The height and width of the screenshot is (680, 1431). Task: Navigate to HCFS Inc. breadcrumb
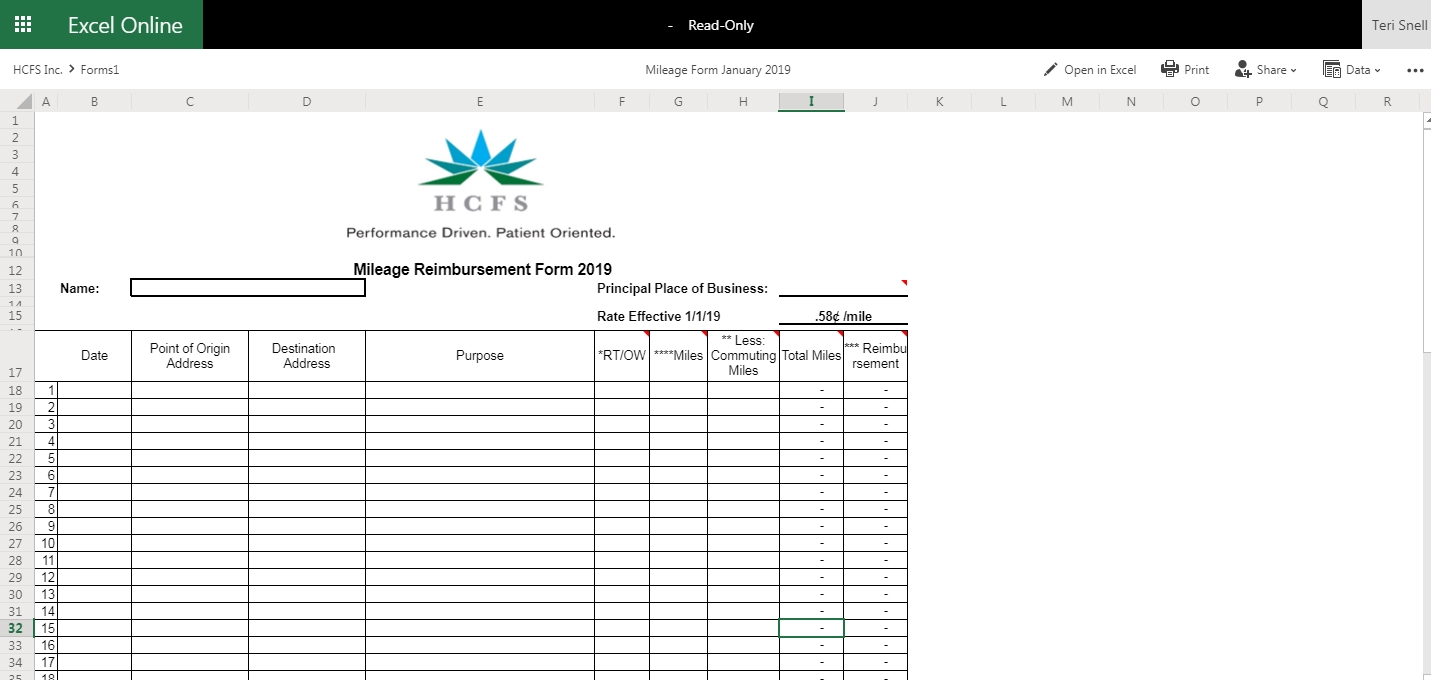(38, 70)
